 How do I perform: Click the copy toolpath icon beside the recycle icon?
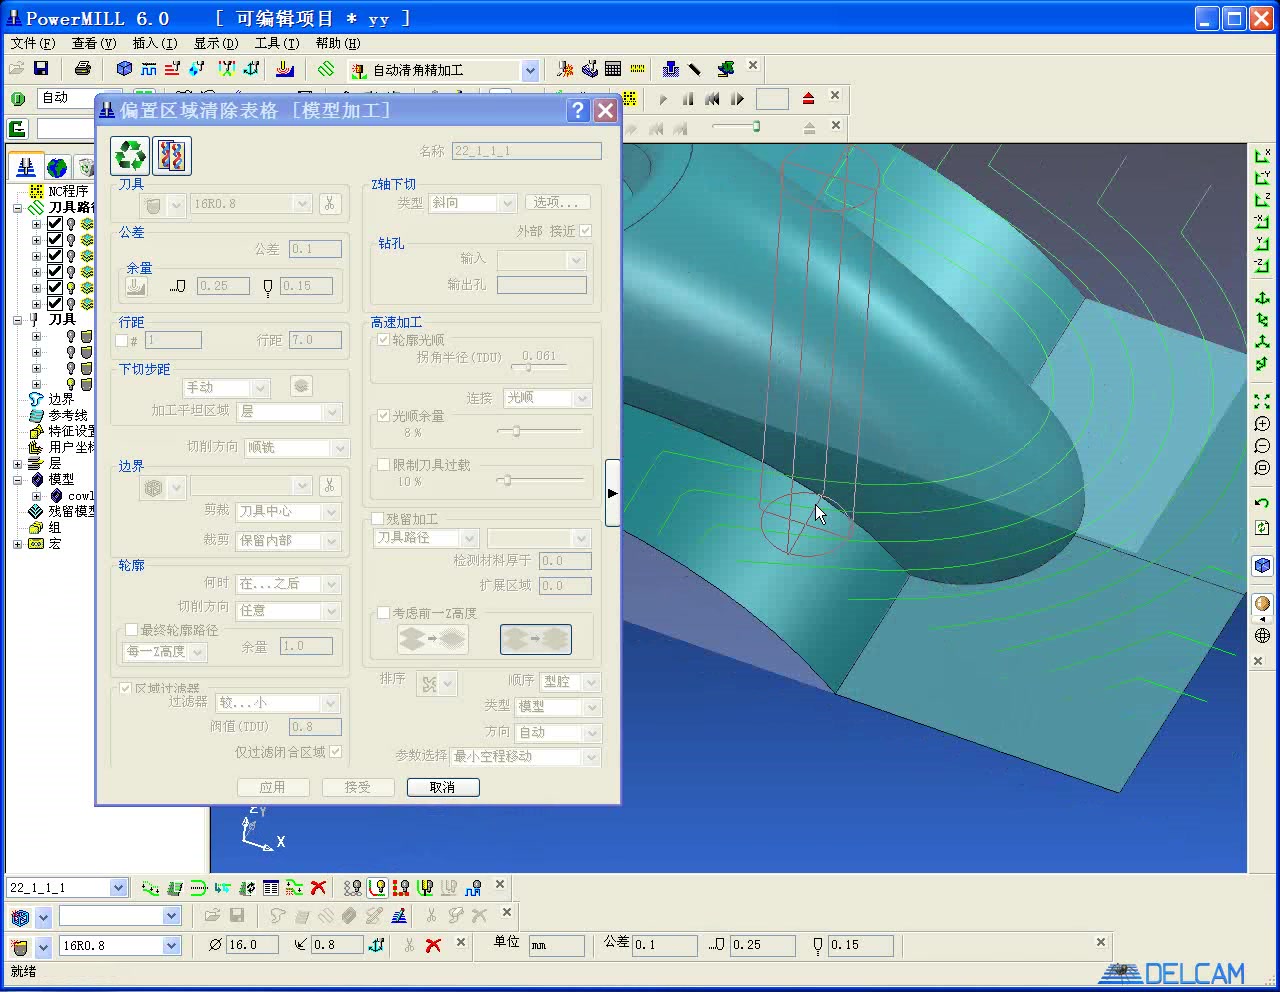[172, 156]
